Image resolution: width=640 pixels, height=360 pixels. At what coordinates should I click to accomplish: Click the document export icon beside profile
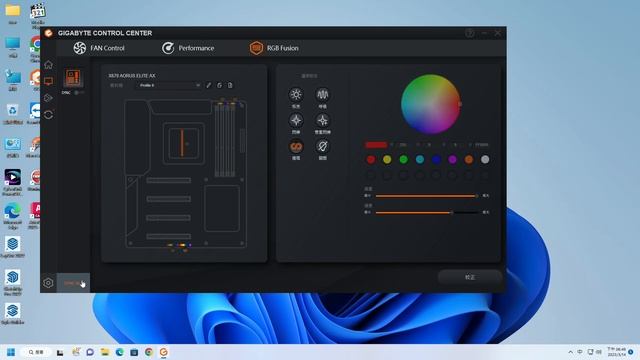[x=230, y=85]
